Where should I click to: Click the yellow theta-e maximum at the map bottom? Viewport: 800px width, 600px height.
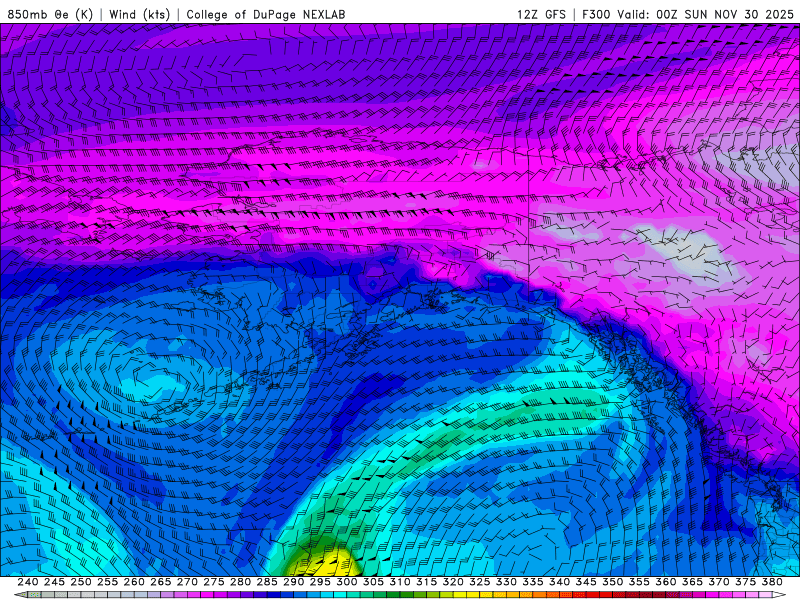[324, 563]
